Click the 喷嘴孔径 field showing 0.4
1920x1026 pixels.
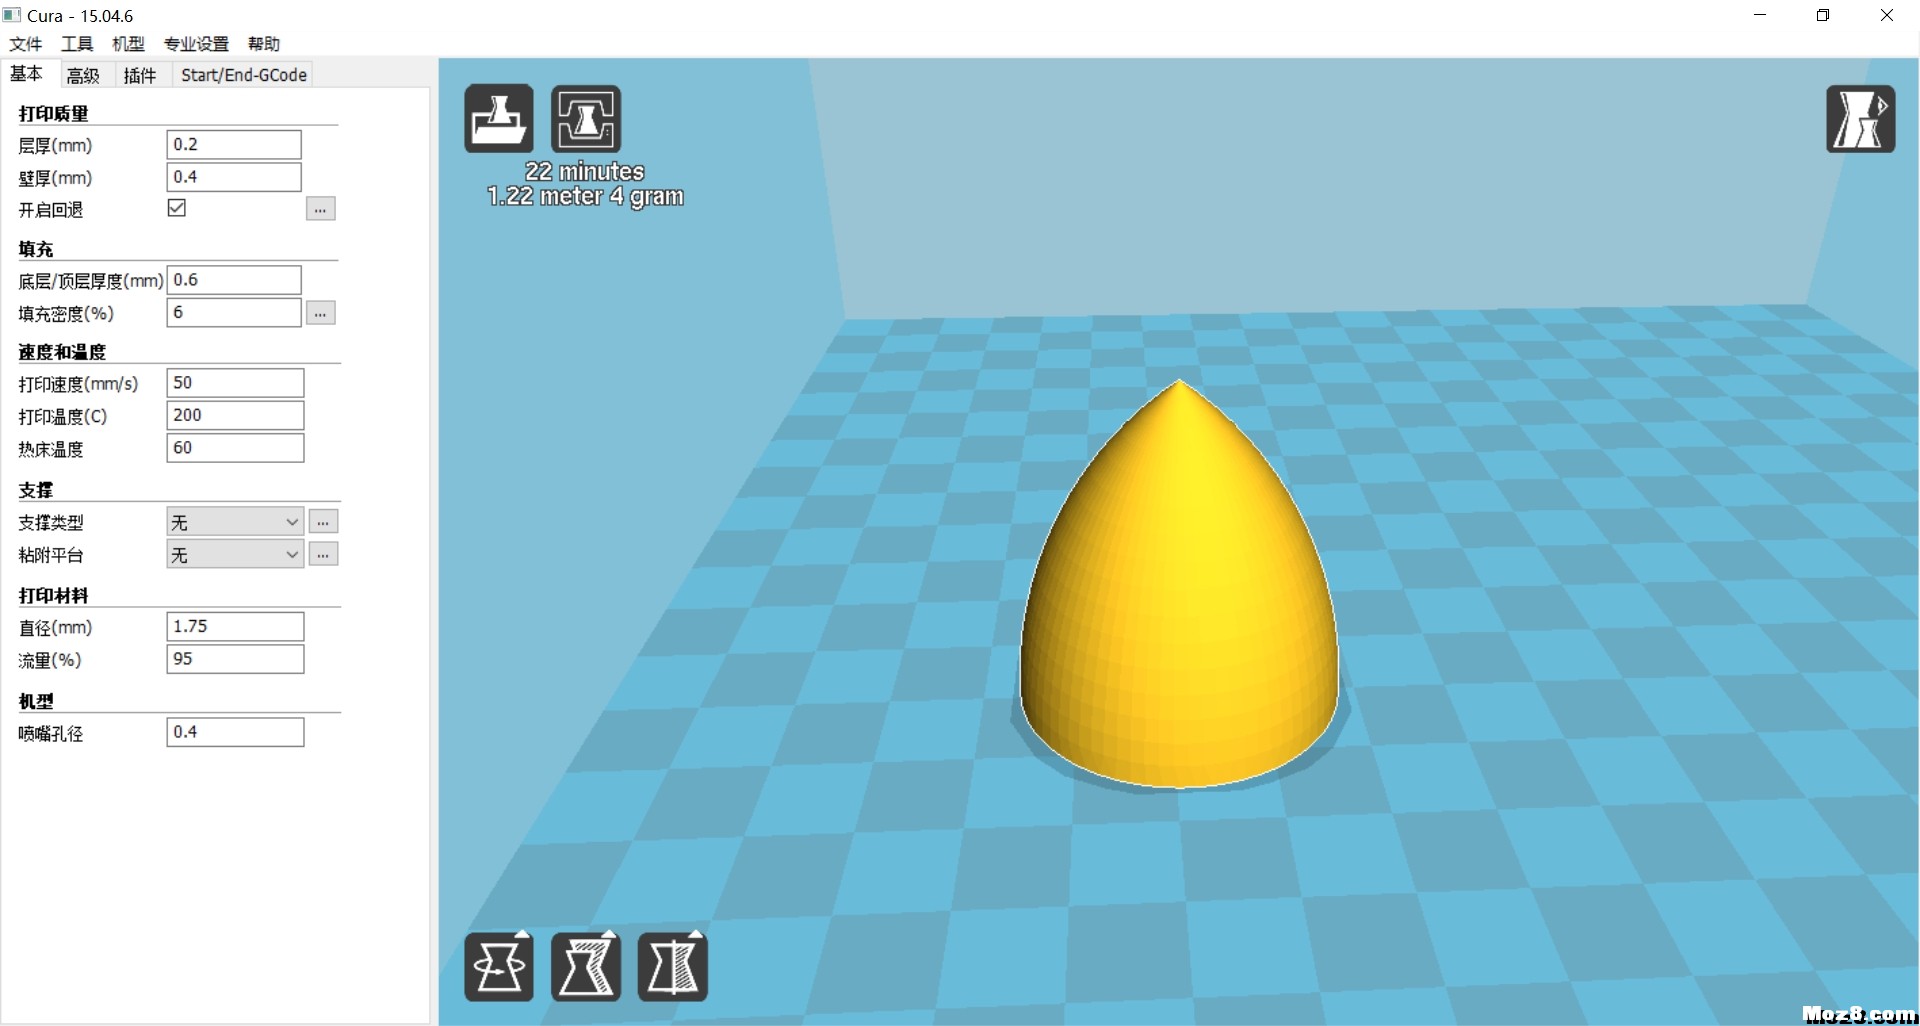[235, 732]
